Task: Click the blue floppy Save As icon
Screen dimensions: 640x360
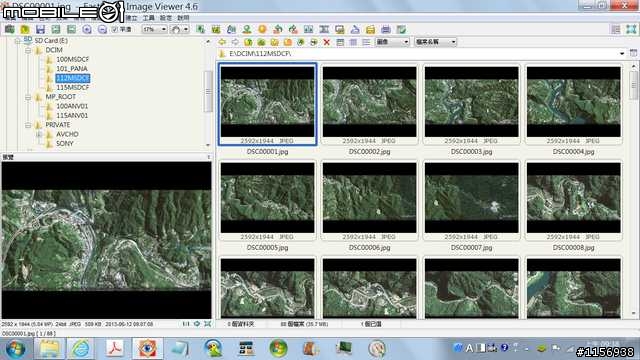Action: pos(40,29)
